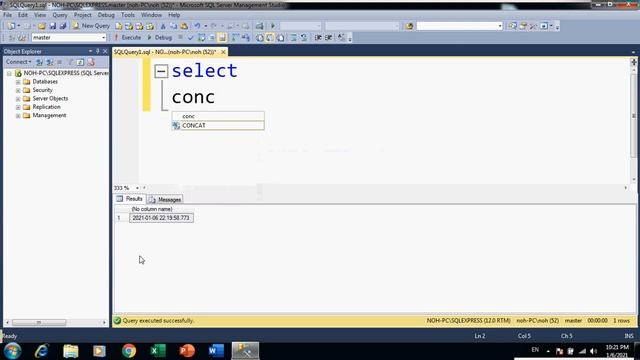The width and height of the screenshot is (640, 360).
Task: Open PowerPoint from the taskbar
Action: click(x=187, y=351)
